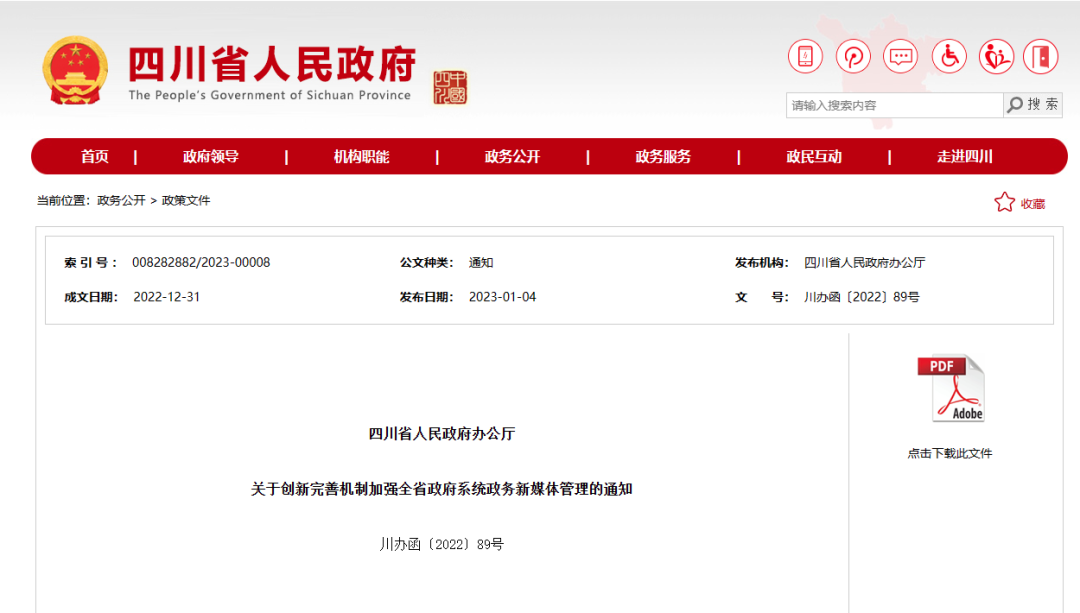Switch to the 政务公开 menu item
Image resolution: width=1080 pixels, height=613 pixels.
513,156
